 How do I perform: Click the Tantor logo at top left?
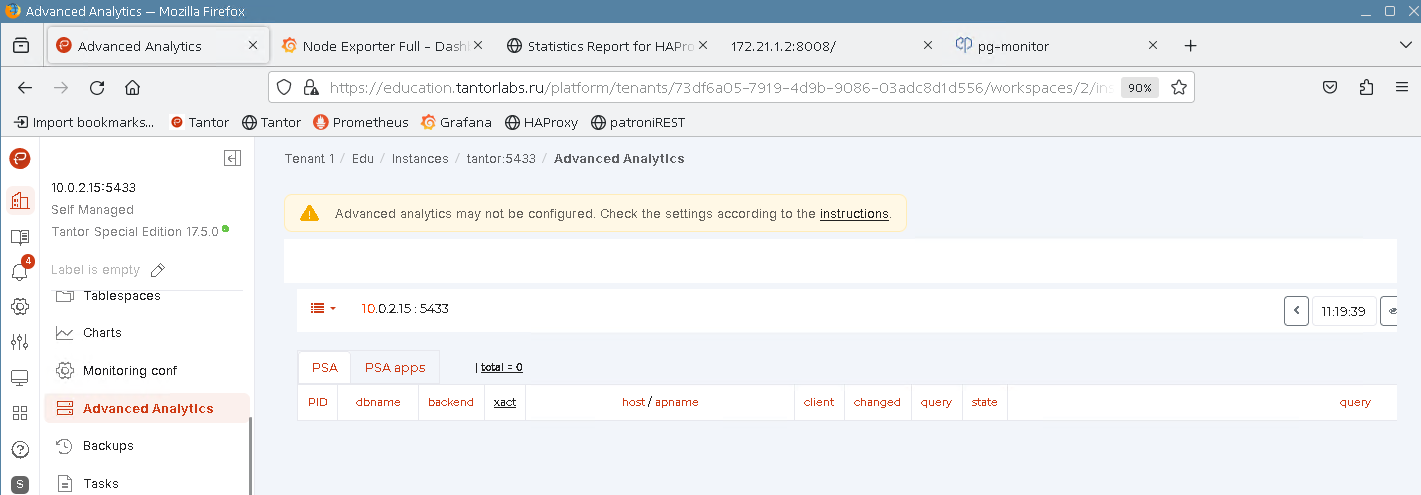coord(20,158)
